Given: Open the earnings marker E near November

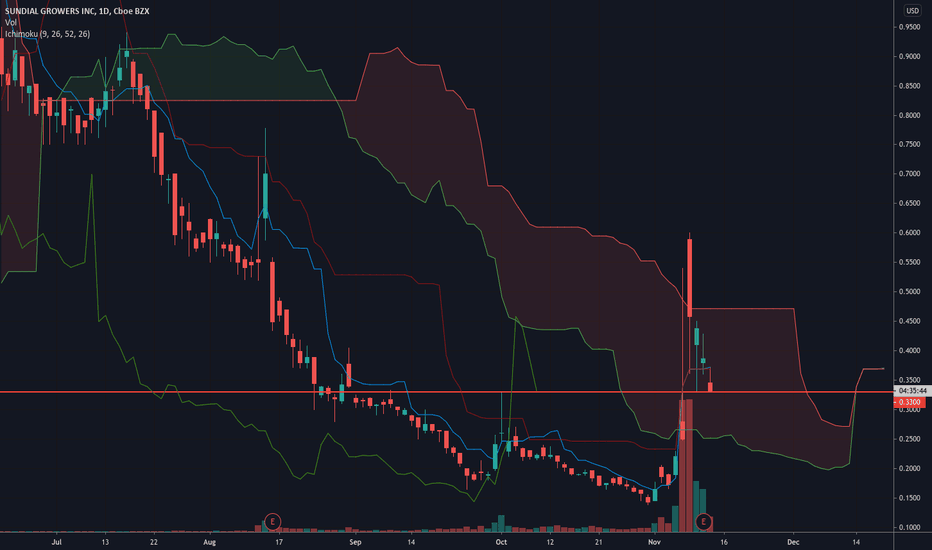Looking at the screenshot, I should coord(703,522).
